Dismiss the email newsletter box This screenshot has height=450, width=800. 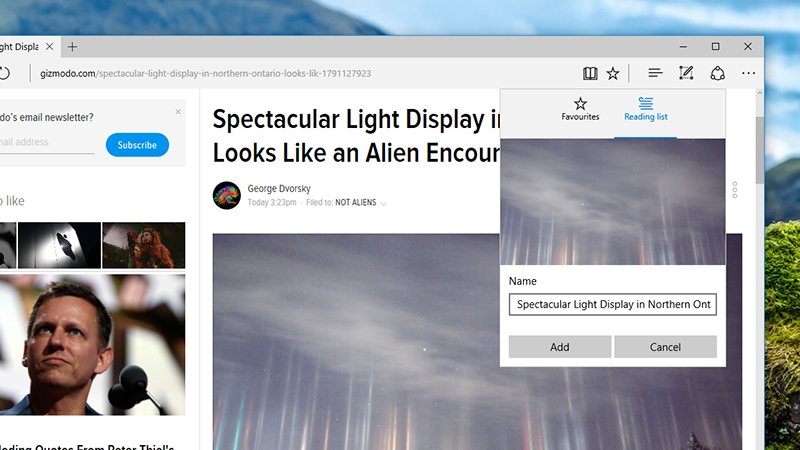click(x=178, y=112)
